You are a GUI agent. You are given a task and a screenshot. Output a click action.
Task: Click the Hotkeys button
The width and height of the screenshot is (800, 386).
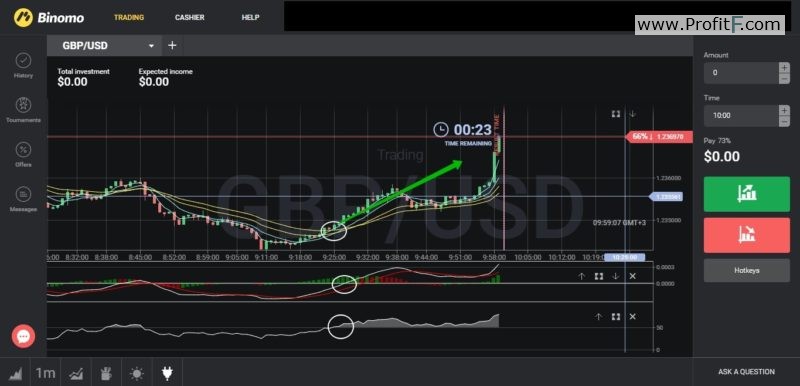pos(747,270)
